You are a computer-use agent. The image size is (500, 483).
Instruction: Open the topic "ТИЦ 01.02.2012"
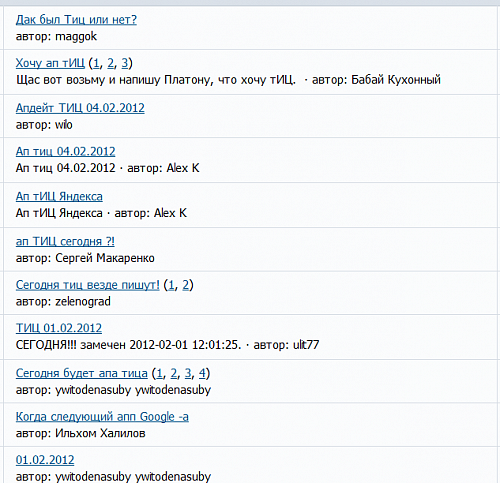59,328
